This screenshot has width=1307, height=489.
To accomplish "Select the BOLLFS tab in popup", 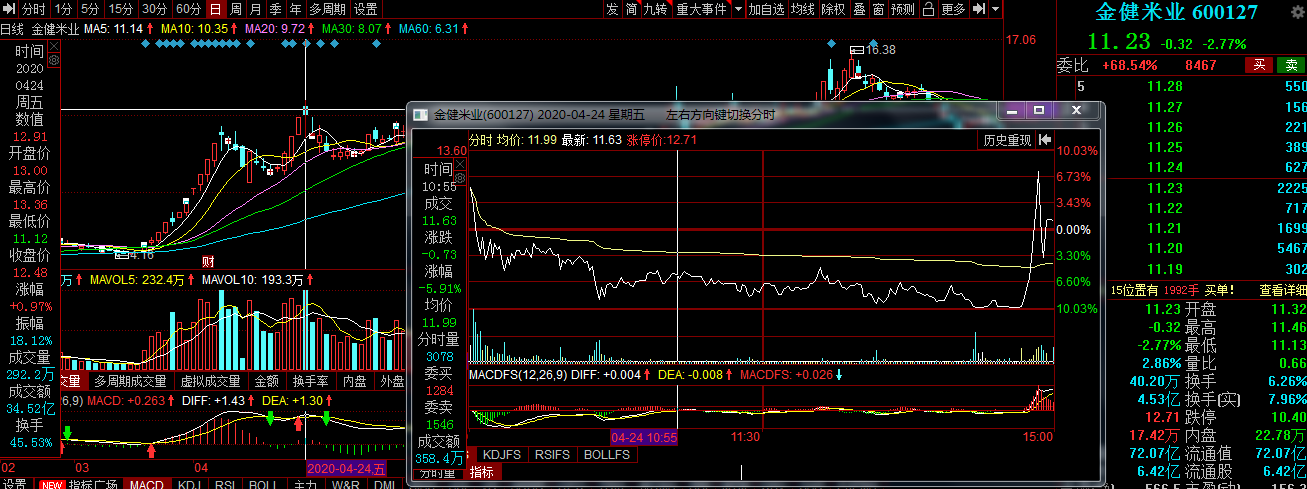I will 607,454.
